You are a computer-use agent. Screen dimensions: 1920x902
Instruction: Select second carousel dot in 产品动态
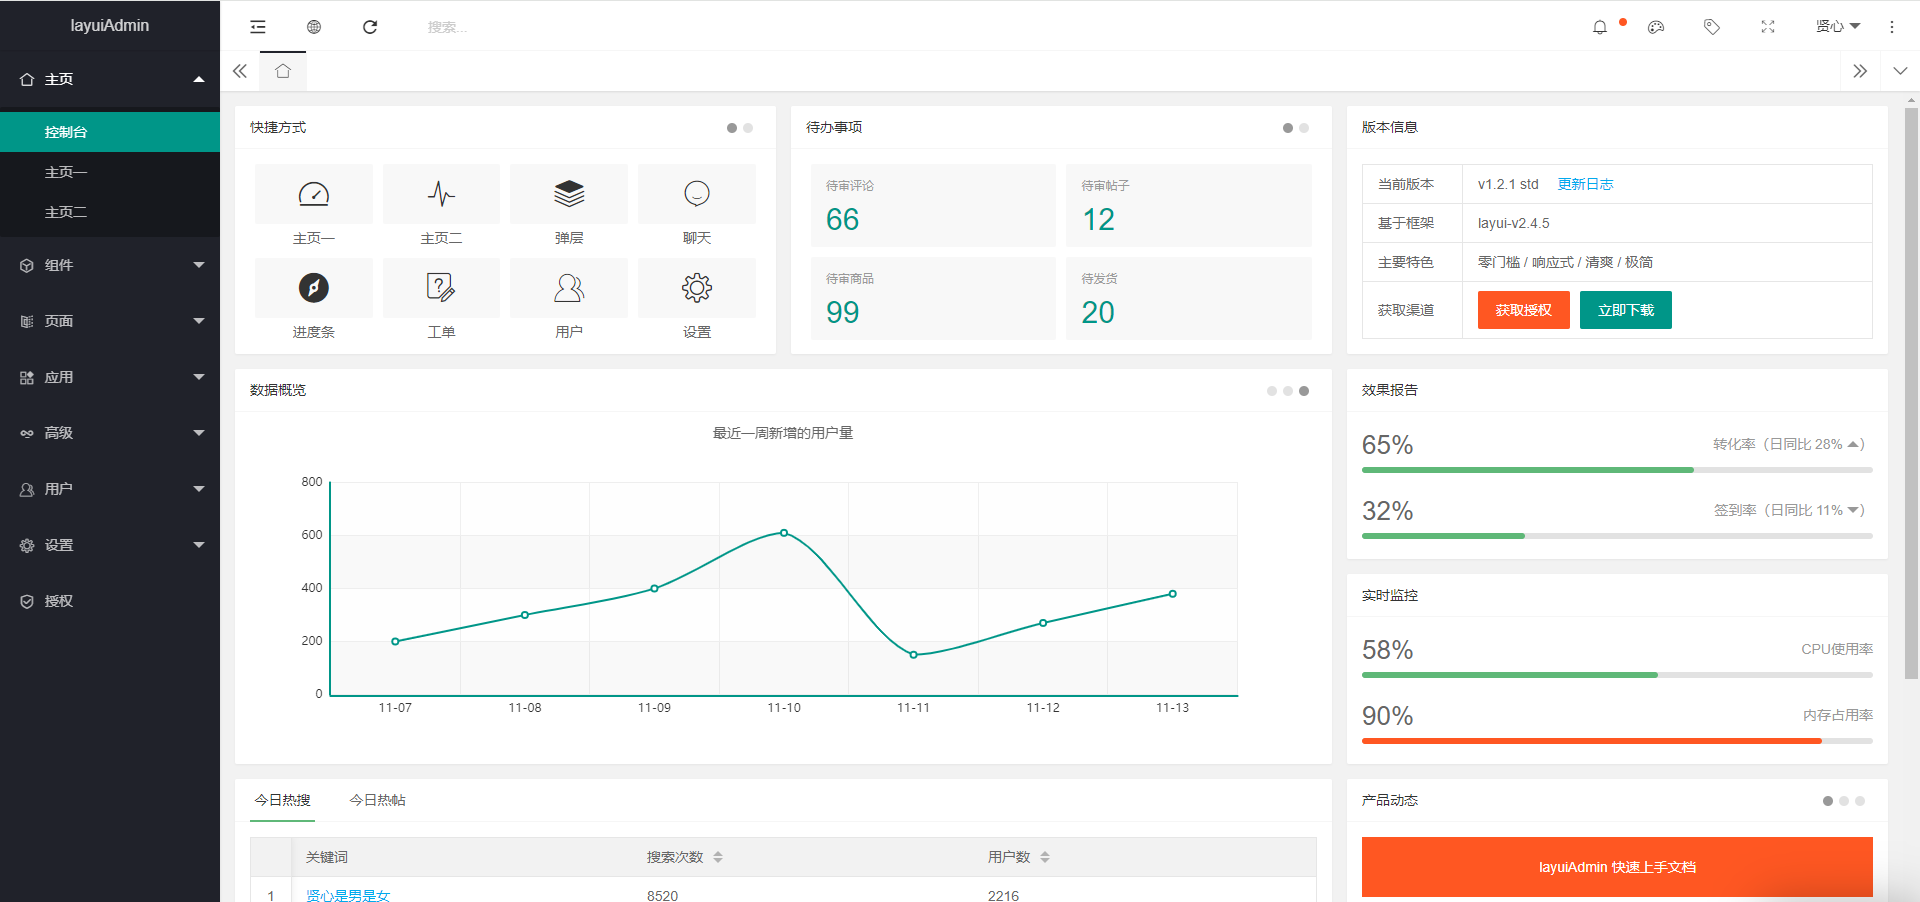[1844, 801]
